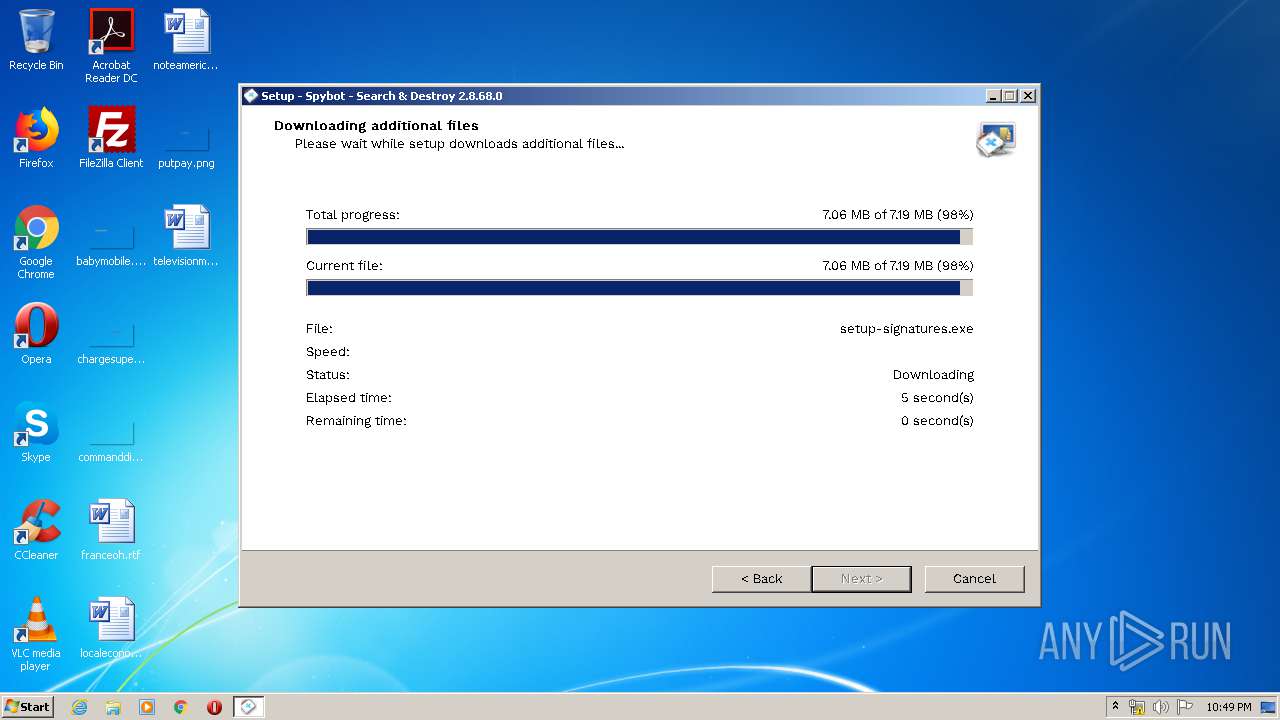This screenshot has width=1280, height=720.
Task: Click the Start button
Action: point(27,707)
